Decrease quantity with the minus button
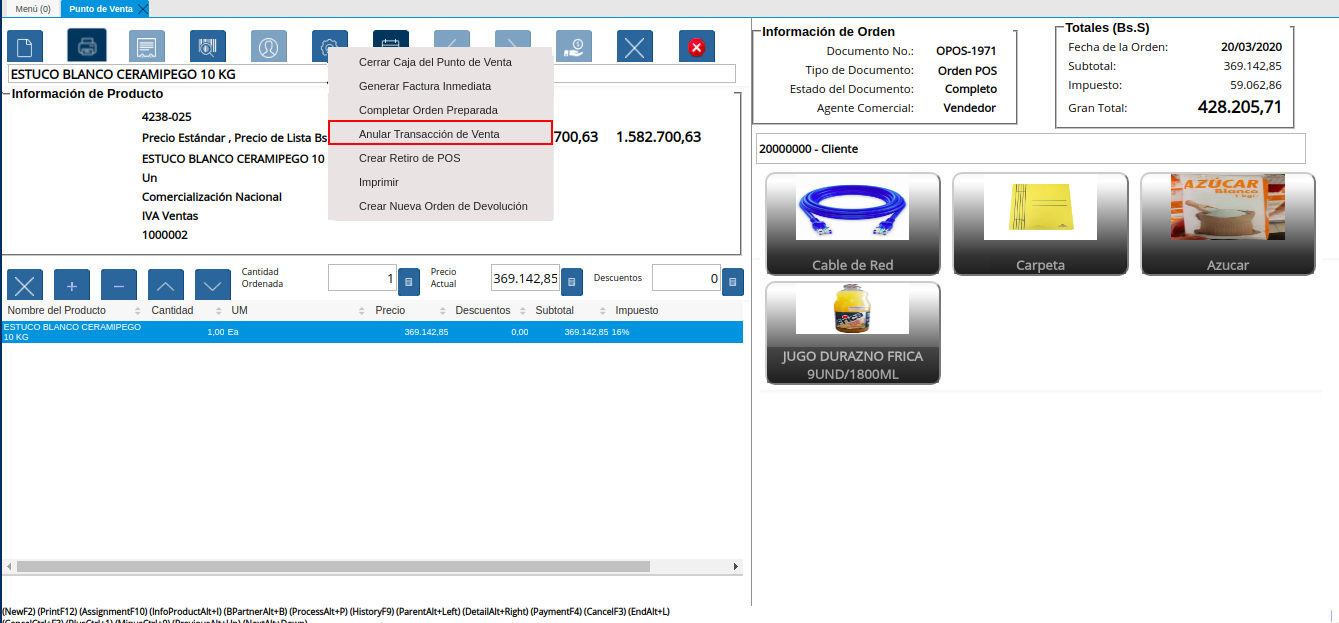The image size is (1339, 623). coord(118,285)
